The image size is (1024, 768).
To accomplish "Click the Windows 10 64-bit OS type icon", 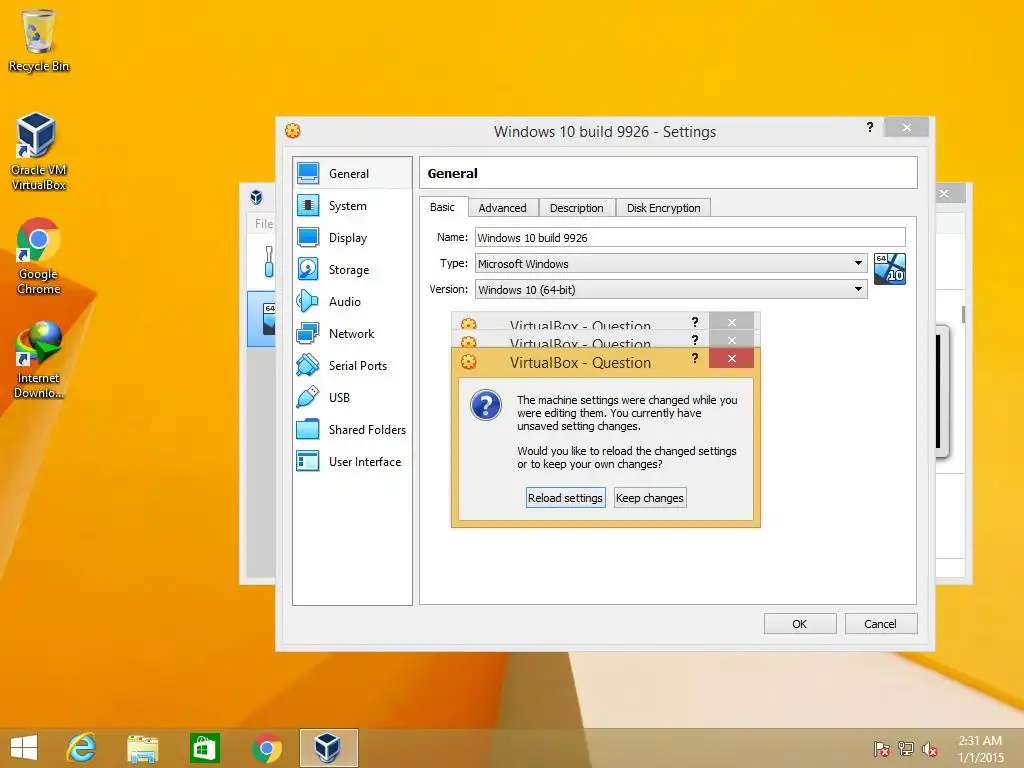I will [x=889, y=269].
